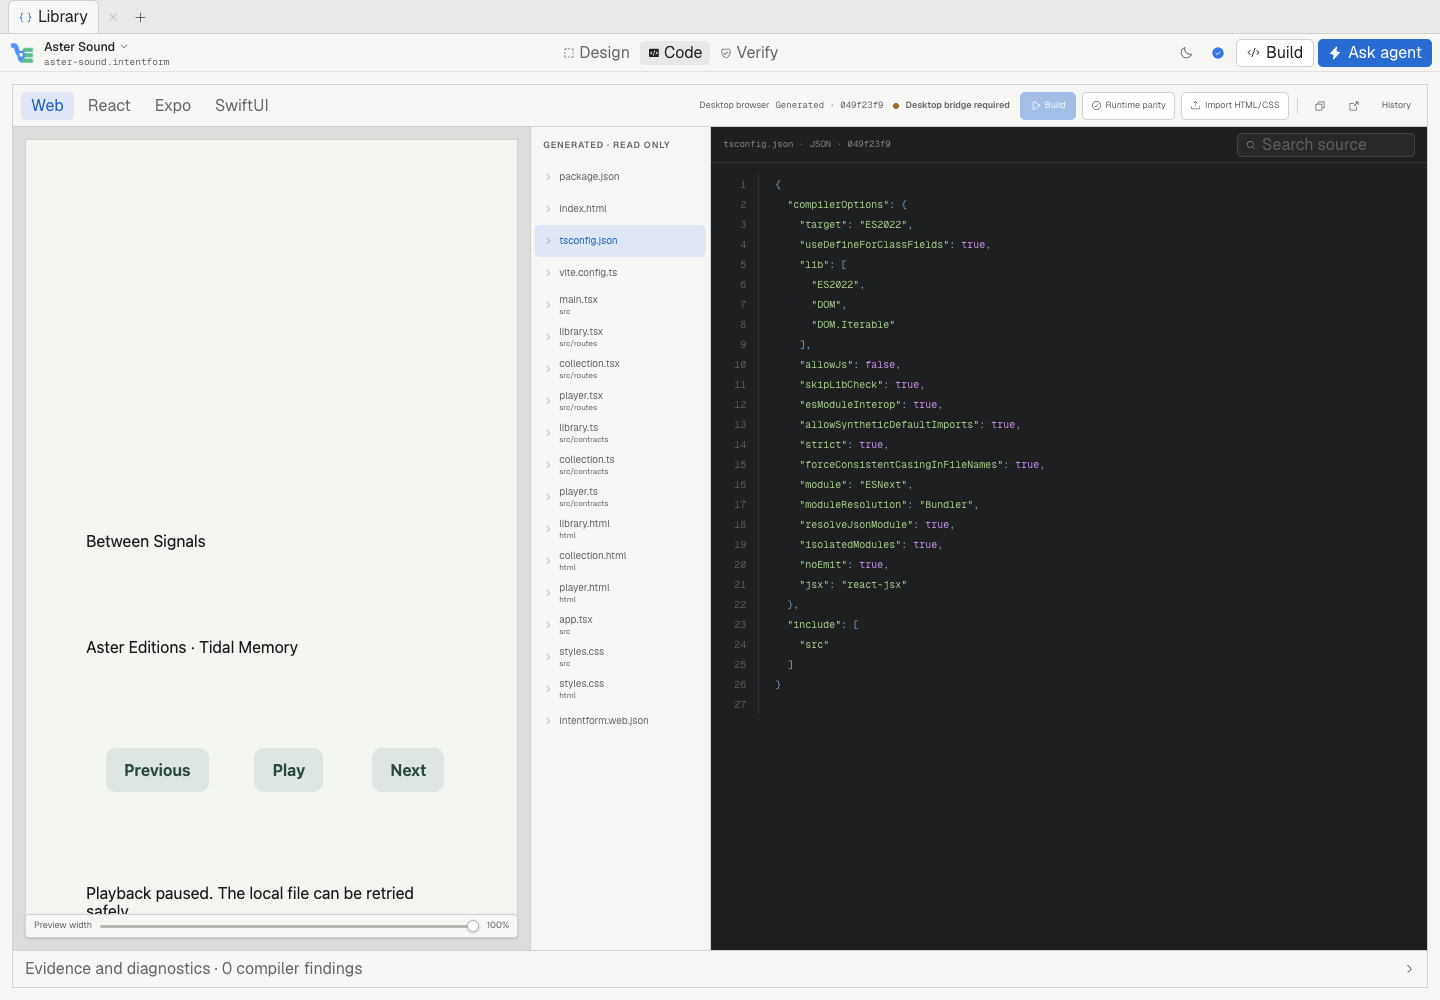This screenshot has width=1440, height=1000.
Task: Expand library.tsx chevron
Action: coord(548,337)
